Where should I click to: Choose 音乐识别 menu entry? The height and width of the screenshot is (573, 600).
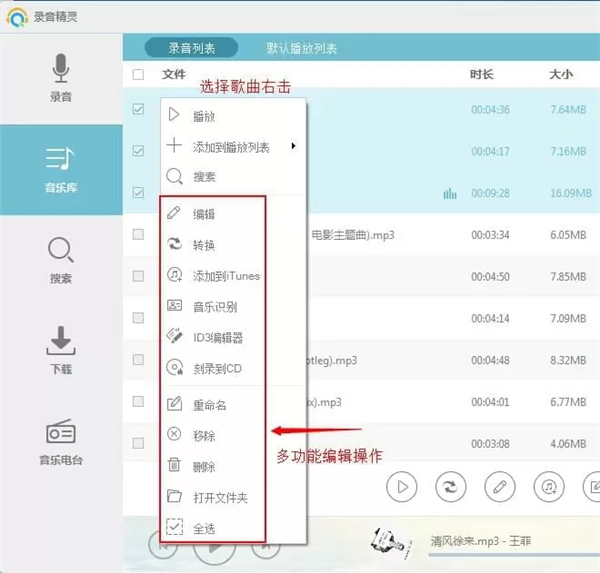[x=233, y=307]
